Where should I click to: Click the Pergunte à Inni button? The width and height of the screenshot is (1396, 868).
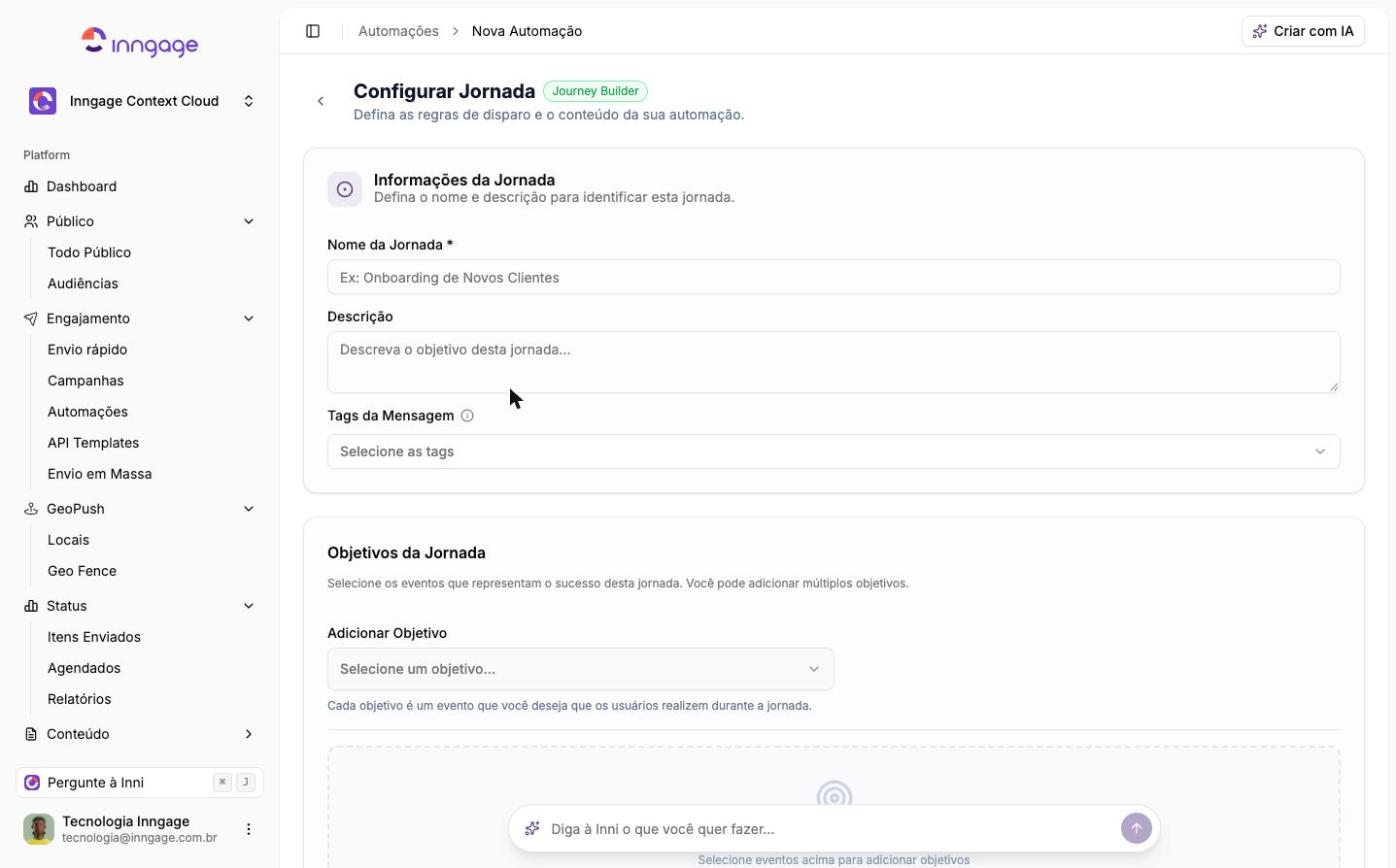(x=140, y=783)
